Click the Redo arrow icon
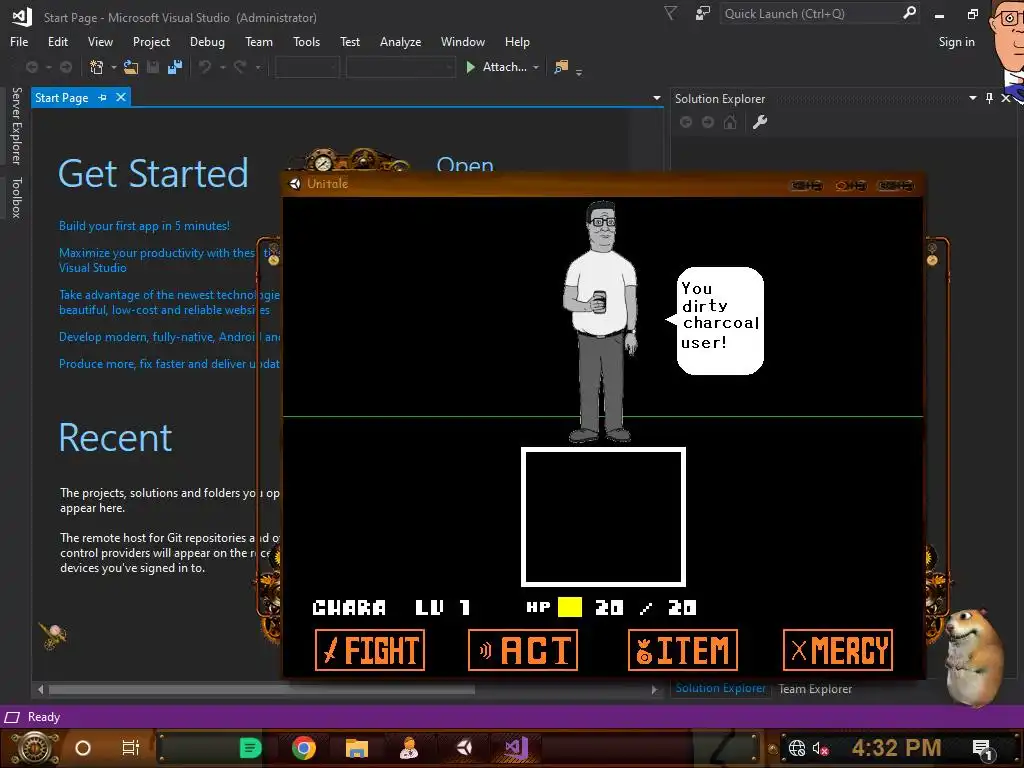Image resolution: width=1024 pixels, height=768 pixels. (240, 67)
